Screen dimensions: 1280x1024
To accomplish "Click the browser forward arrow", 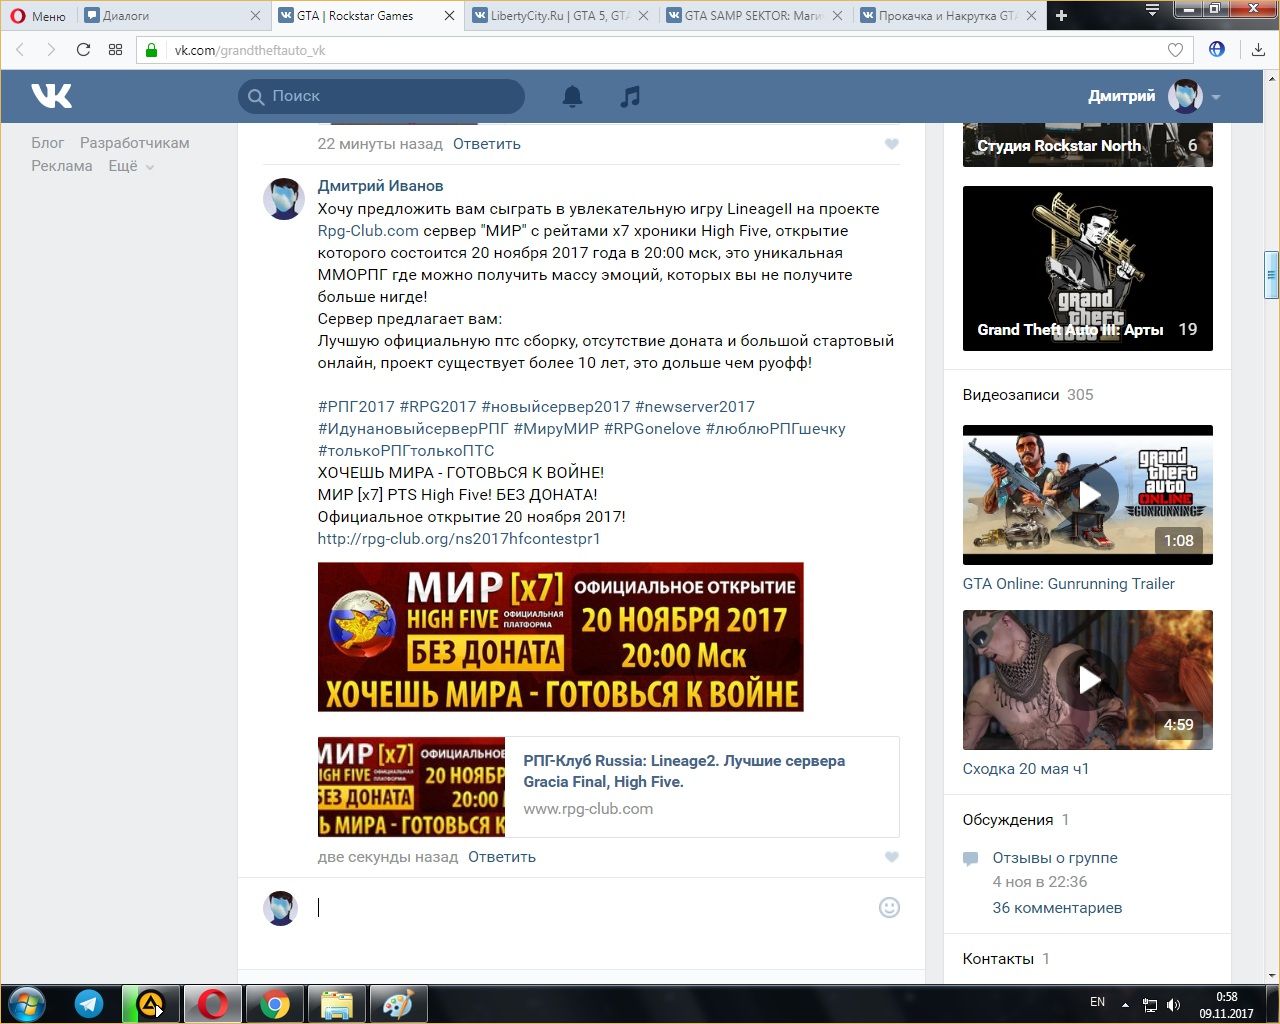I will [51, 50].
